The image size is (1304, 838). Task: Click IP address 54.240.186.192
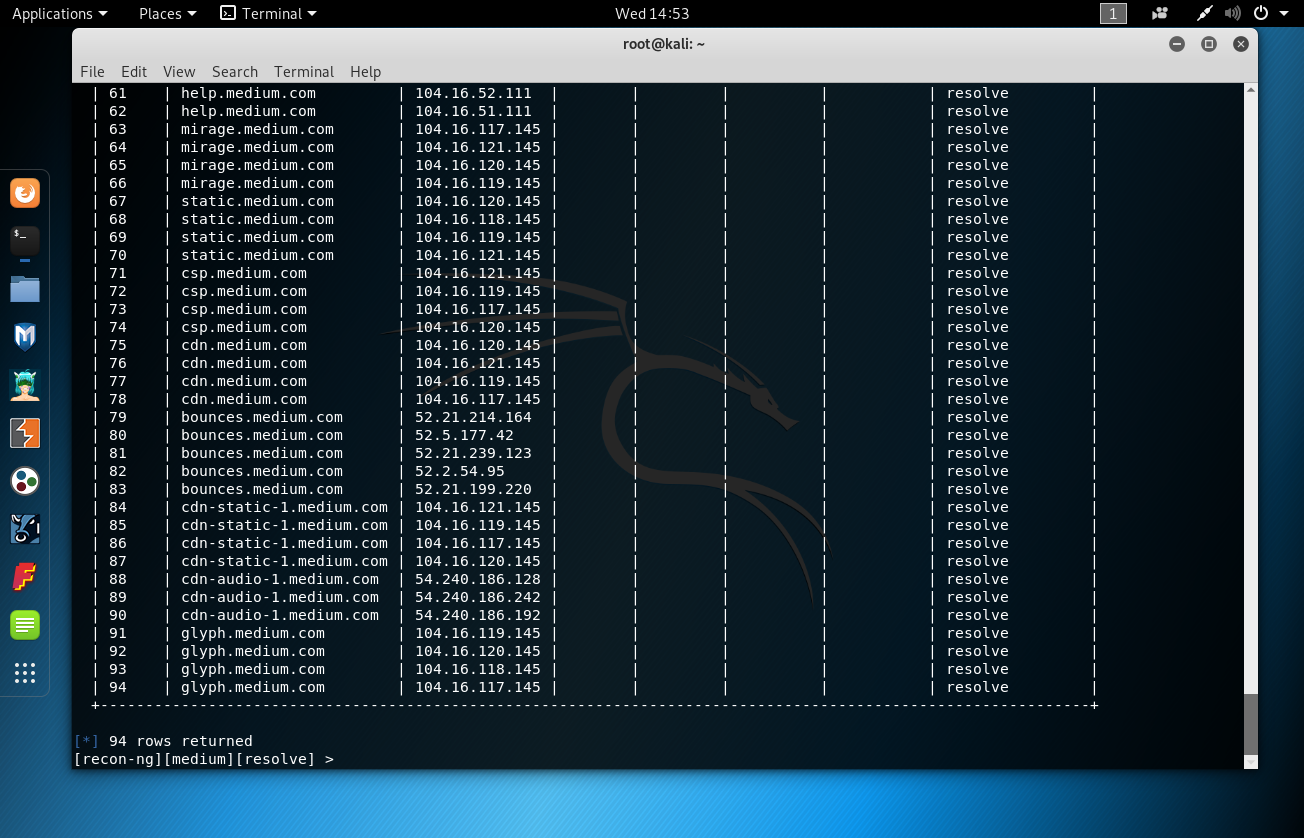(x=478, y=615)
